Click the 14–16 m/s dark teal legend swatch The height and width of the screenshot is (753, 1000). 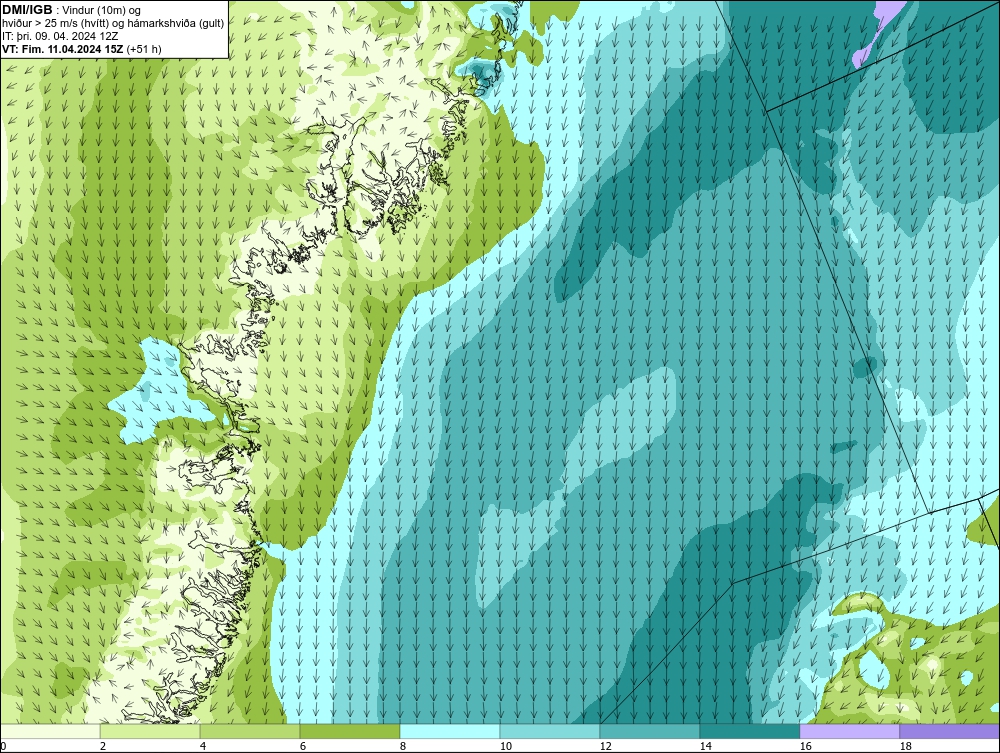coord(749,731)
